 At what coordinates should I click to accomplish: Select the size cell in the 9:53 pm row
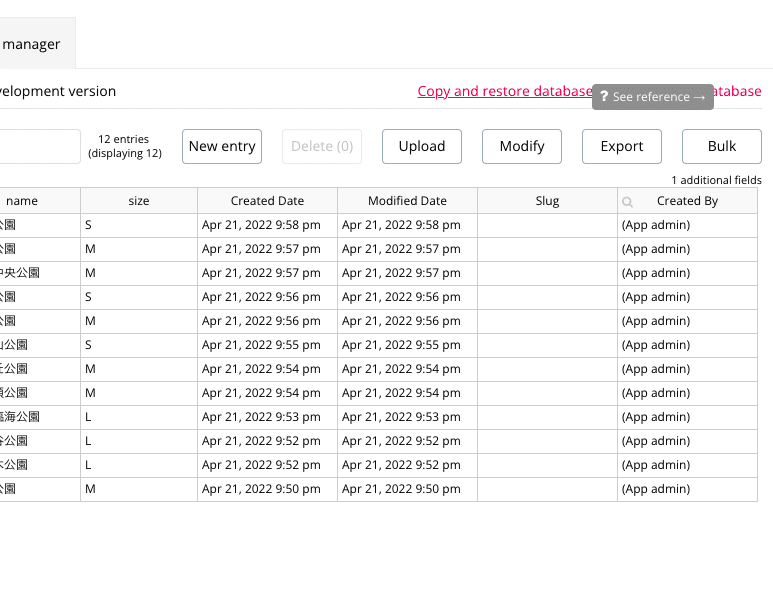point(139,417)
